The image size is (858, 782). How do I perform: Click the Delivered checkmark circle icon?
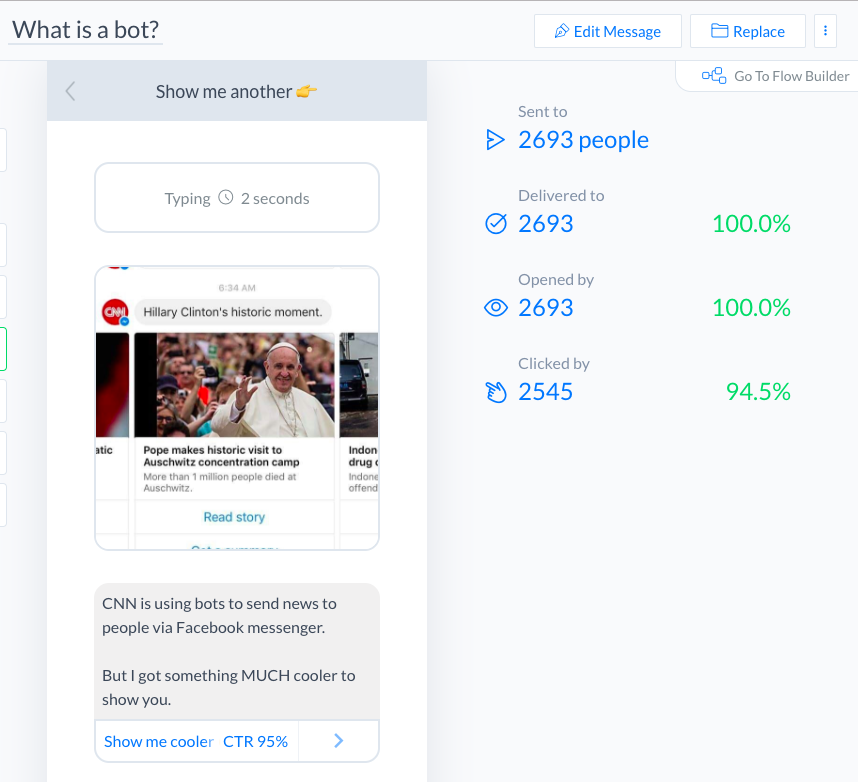tap(495, 224)
